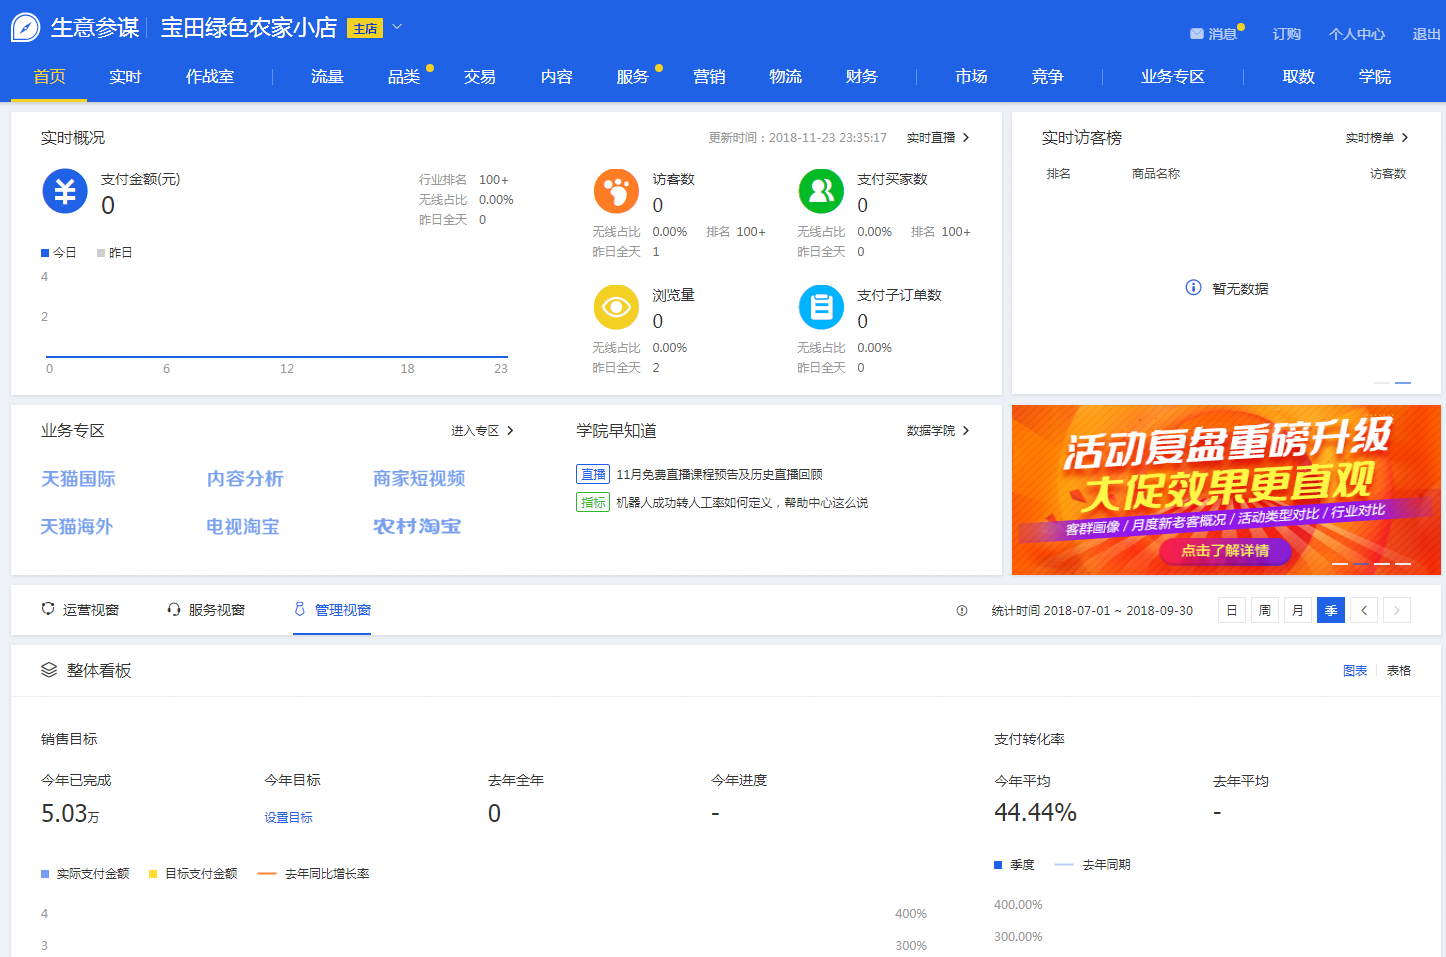
Task: Open the 内容分析 business zone link
Action: [x=245, y=479]
